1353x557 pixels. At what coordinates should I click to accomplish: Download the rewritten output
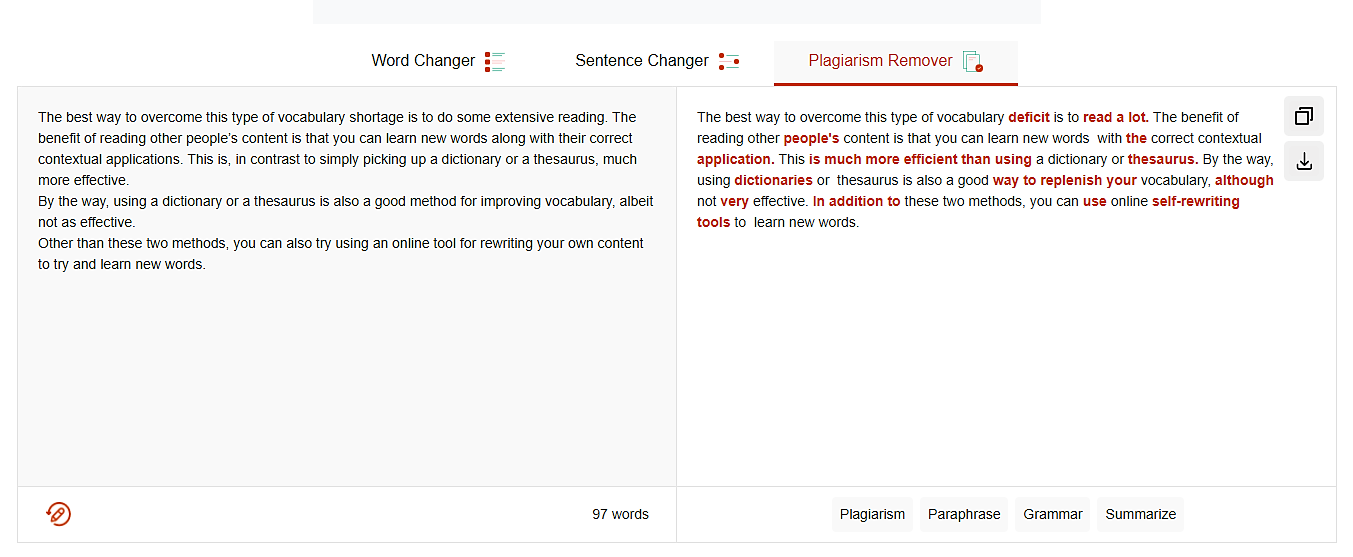coord(1303,161)
